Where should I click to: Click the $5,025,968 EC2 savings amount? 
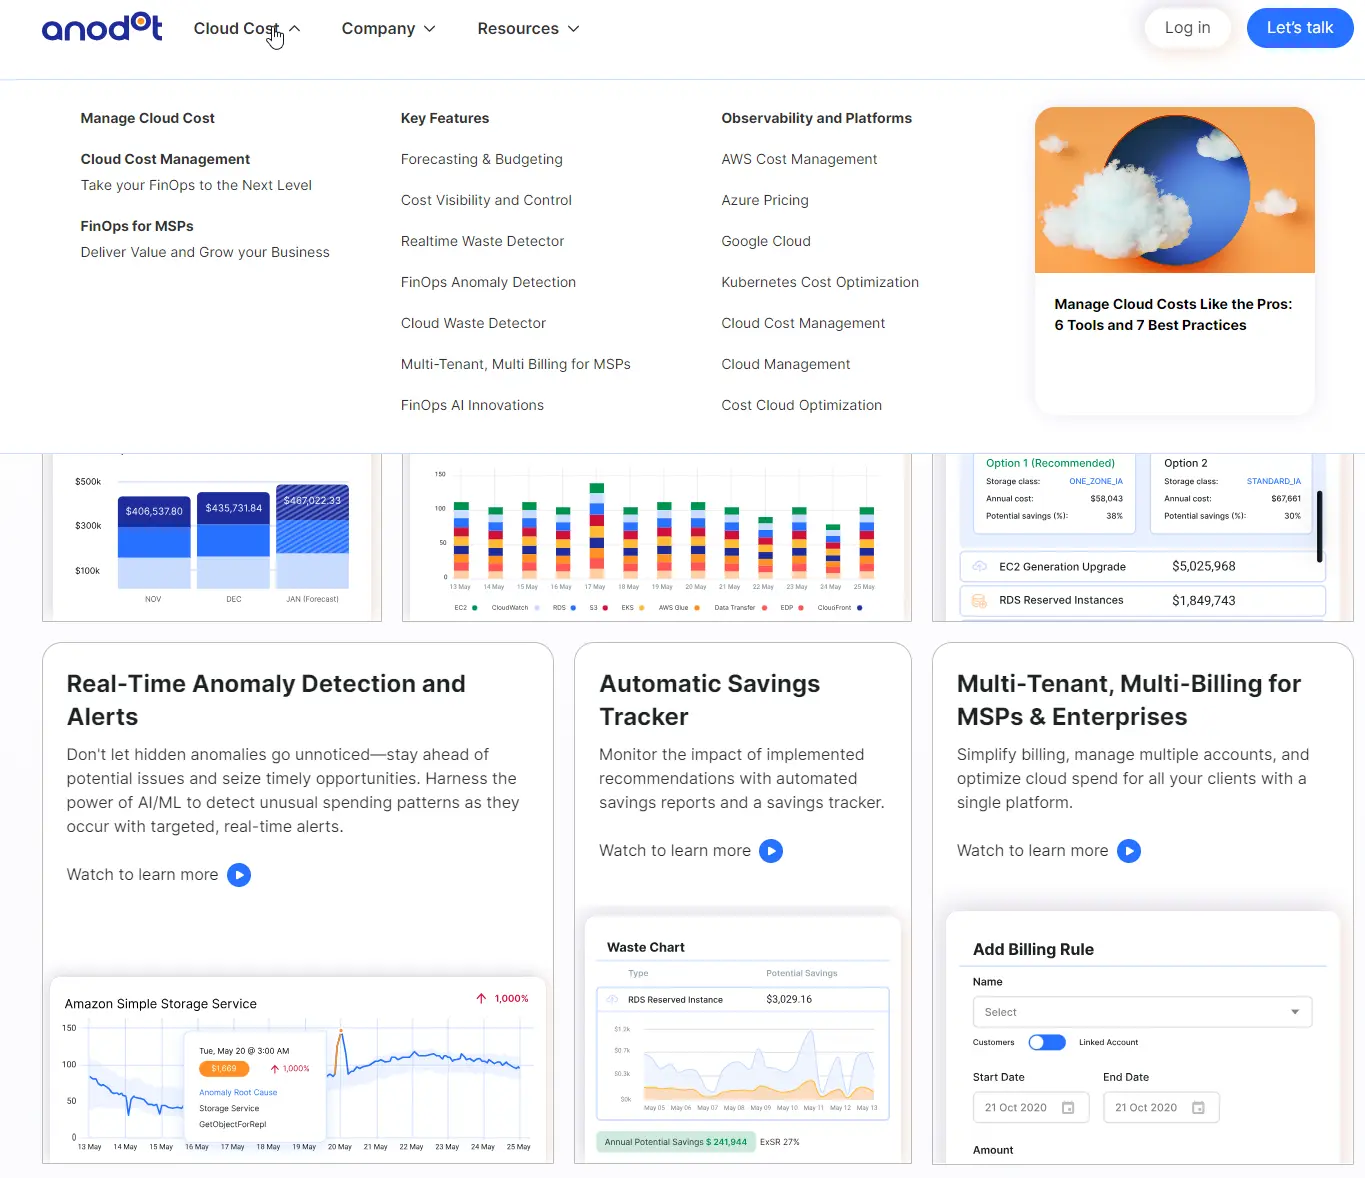tap(1204, 566)
